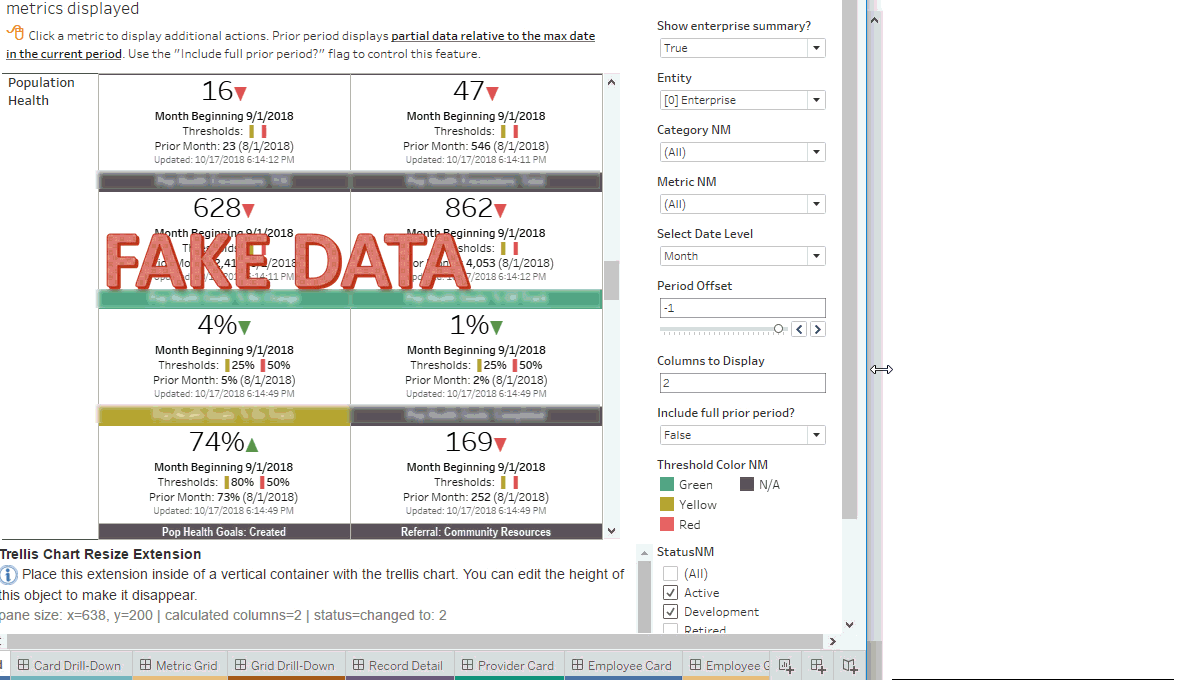Check the (All) StatusNM checkbox
This screenshot has width=1200, height=680.
[671, 574]
